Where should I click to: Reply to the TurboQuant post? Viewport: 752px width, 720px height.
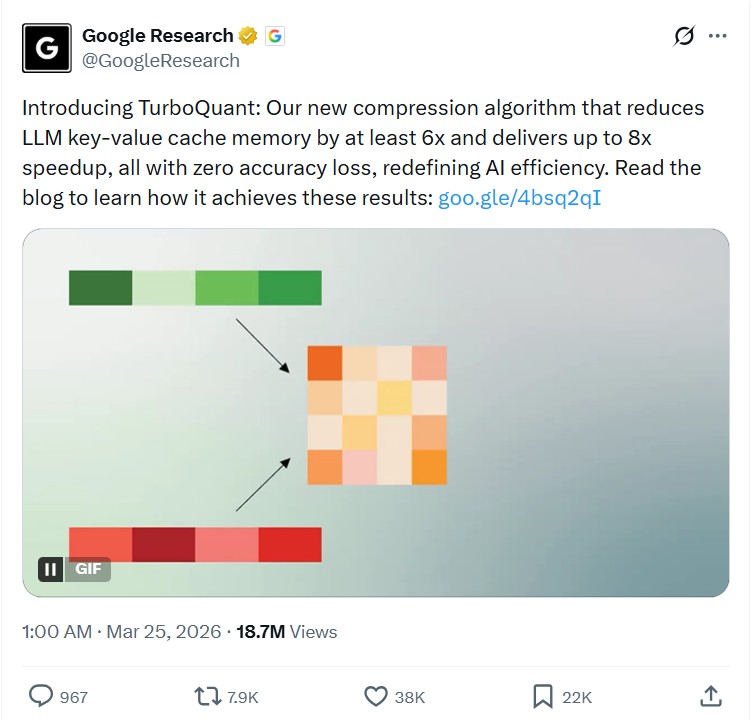42,696
